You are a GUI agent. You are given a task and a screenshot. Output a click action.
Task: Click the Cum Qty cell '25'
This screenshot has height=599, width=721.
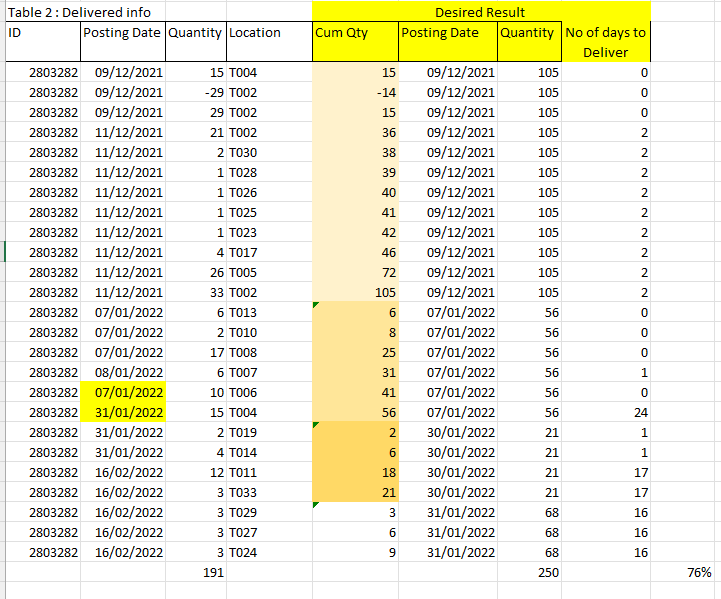[355, 352]
